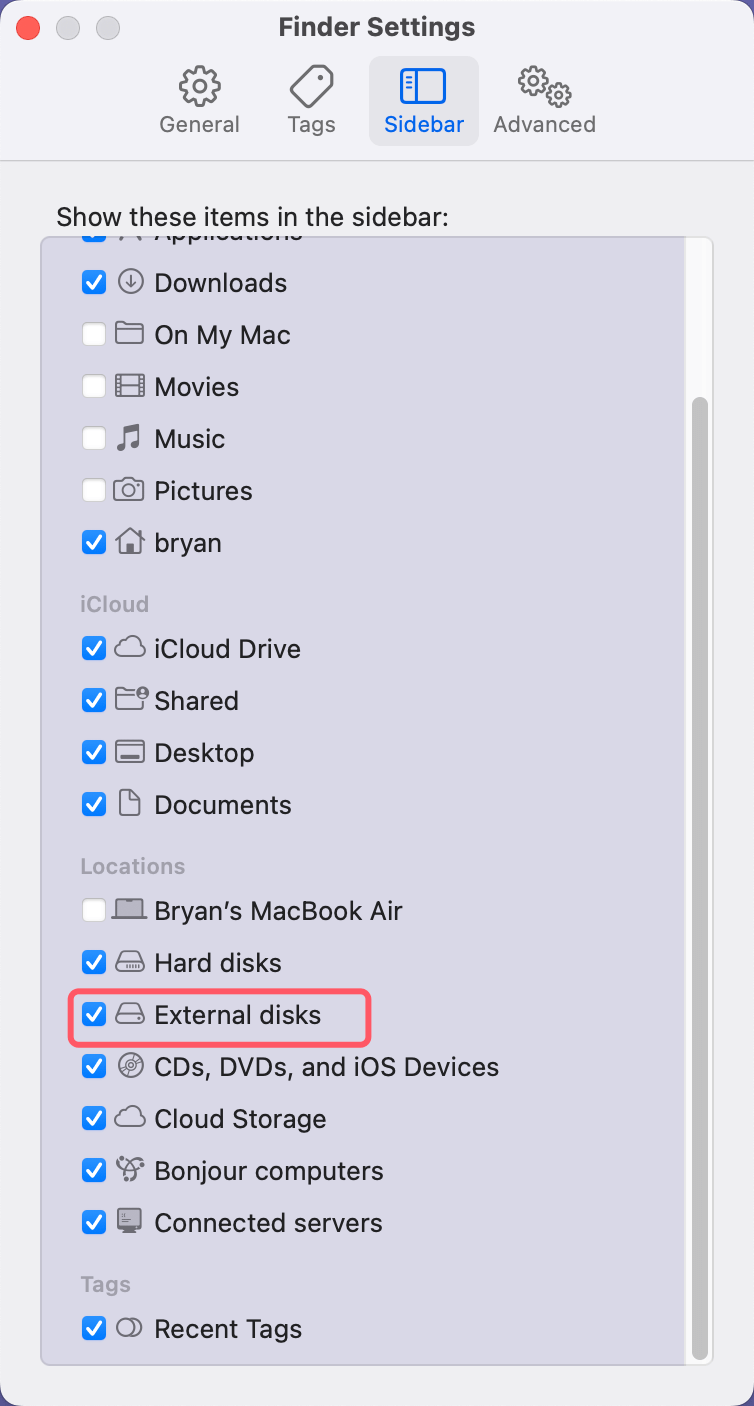Viewport: 754px width, 1406px height.
Task: Click the Bonjour computers icon
Action: point(130,1170)
